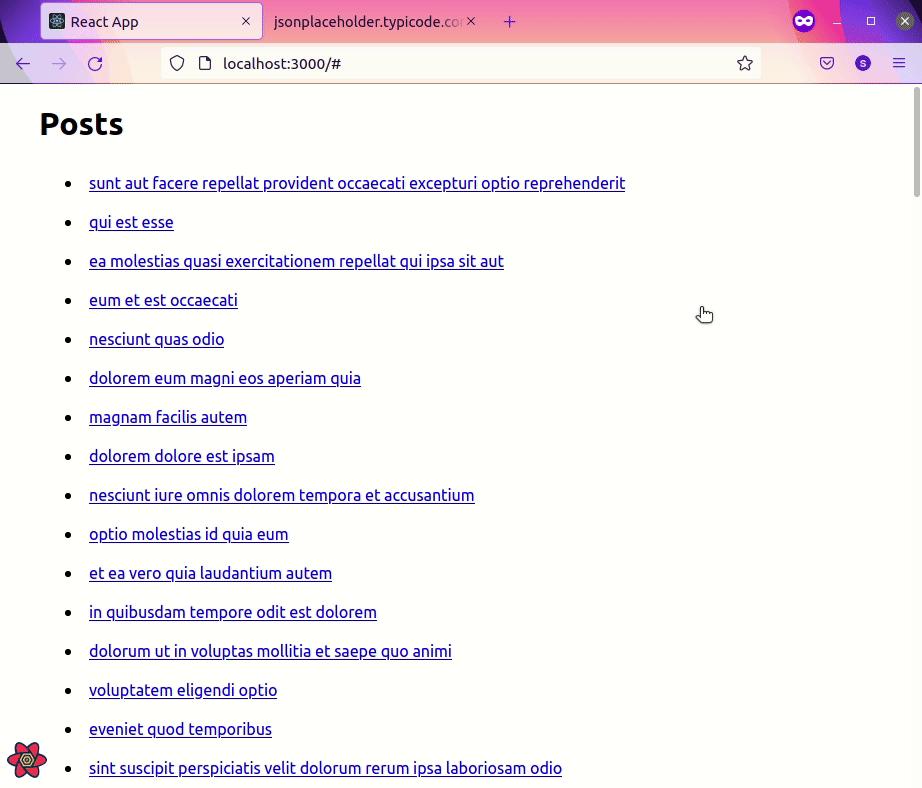Reload the current page

click(x=95, y=64)
